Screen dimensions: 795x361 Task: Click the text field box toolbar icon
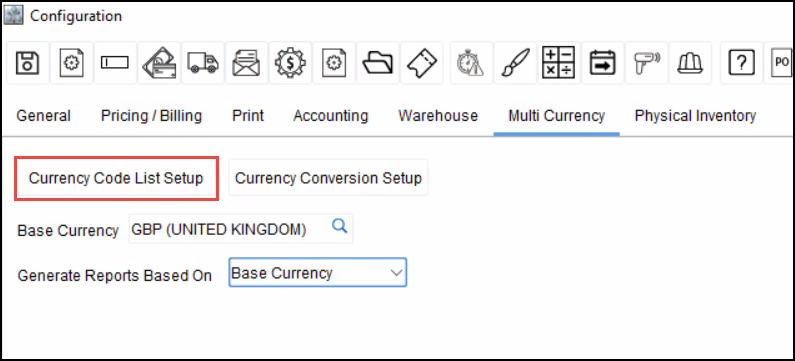(x=115, y=63)
